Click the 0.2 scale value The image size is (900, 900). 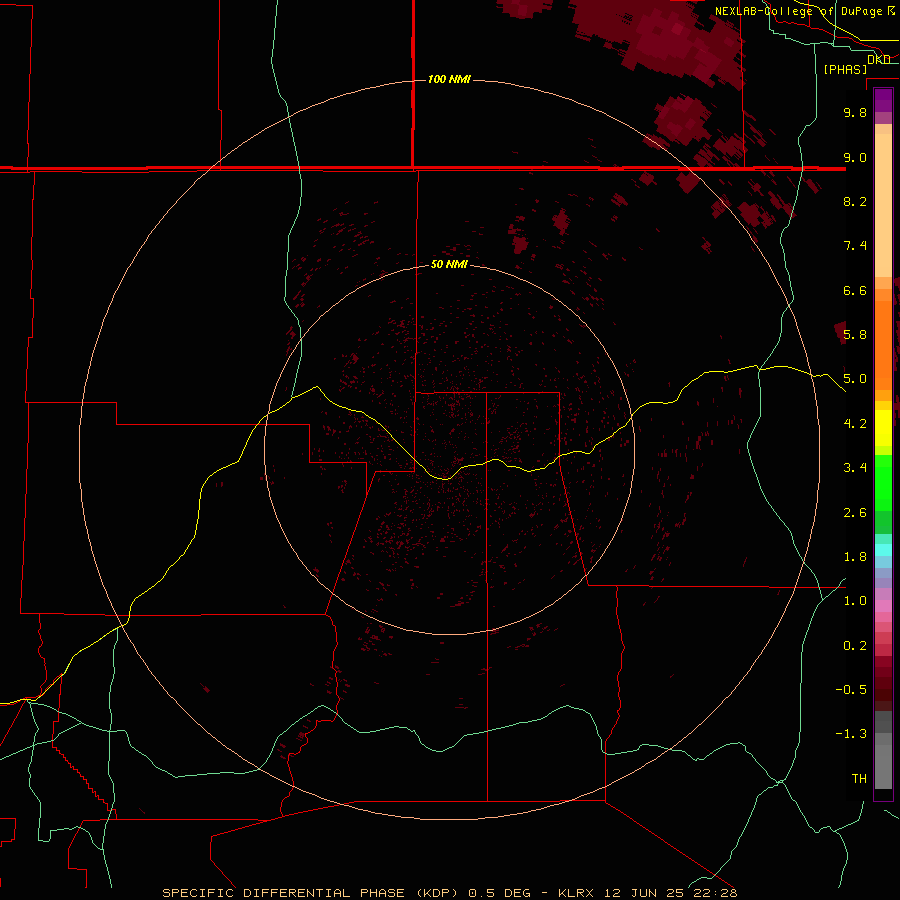(855, 646)
